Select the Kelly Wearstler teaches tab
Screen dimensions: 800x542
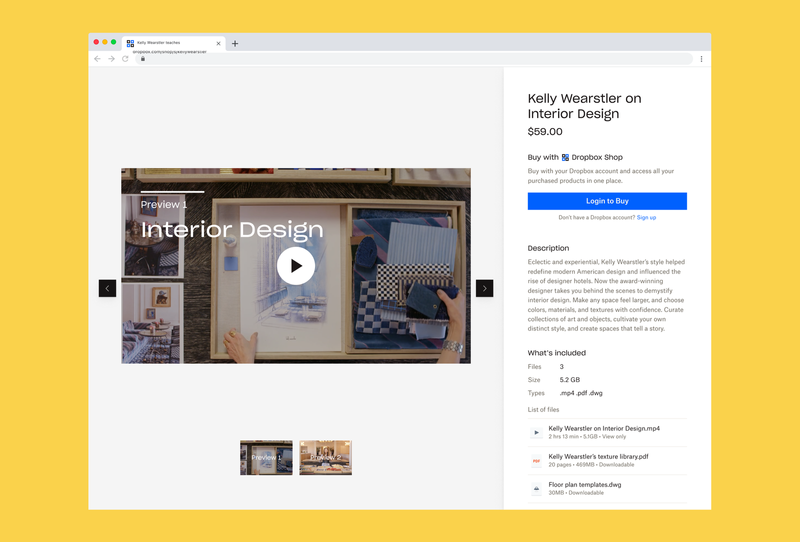click(x=170, y=43)
